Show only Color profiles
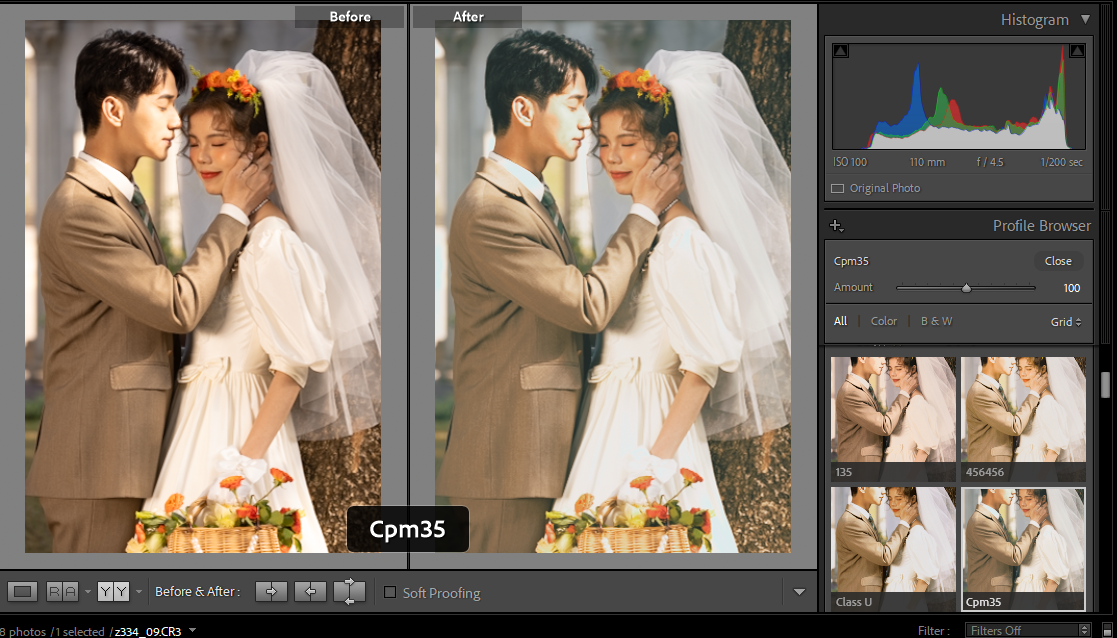1117x638 pixels. point(884,321)
